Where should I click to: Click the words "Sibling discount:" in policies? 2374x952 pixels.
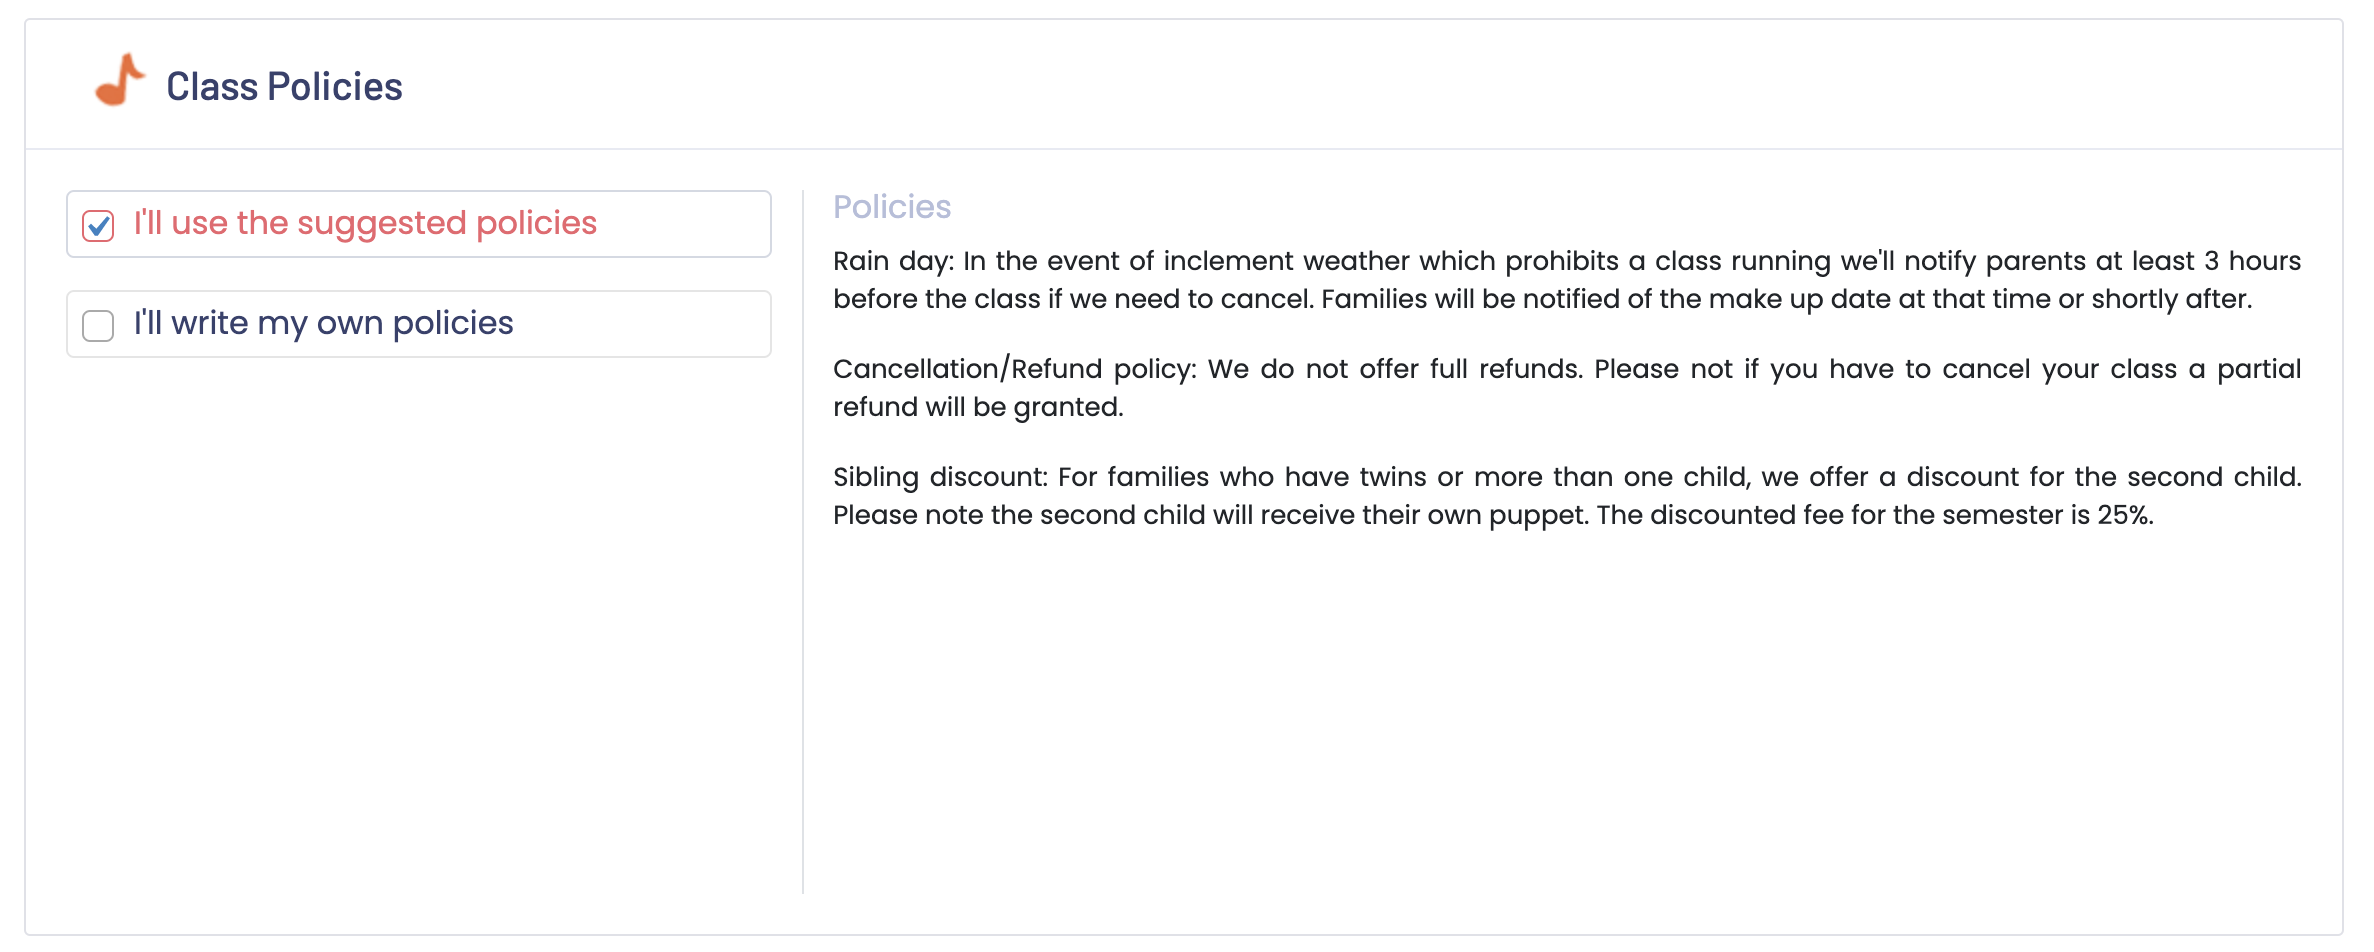pos(940,478)
